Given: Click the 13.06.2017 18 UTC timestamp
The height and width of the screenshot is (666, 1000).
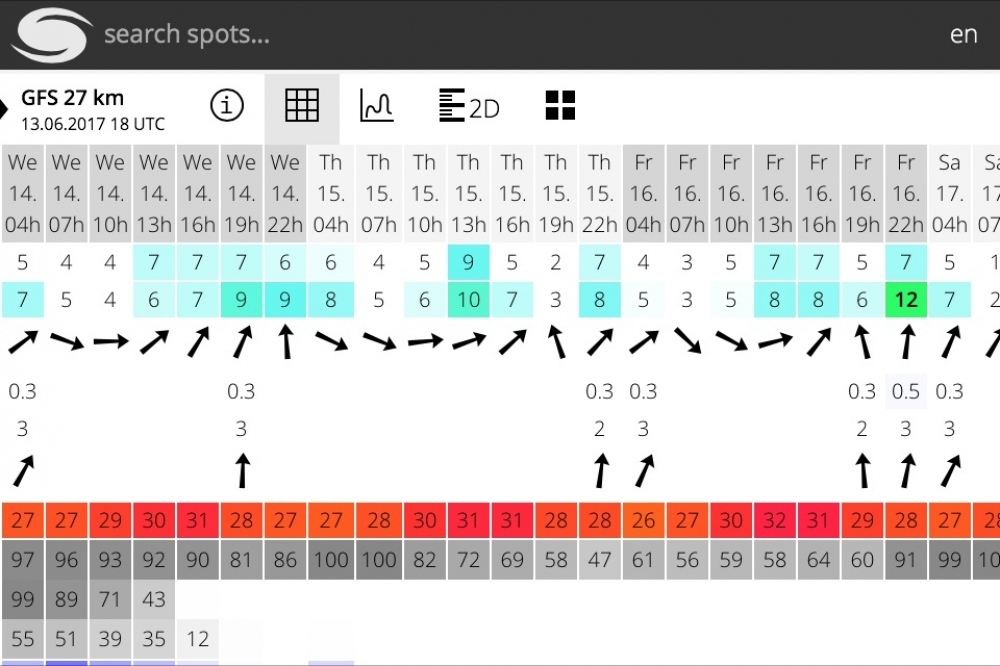Looking at the screenshot, I should pos(93,124).
